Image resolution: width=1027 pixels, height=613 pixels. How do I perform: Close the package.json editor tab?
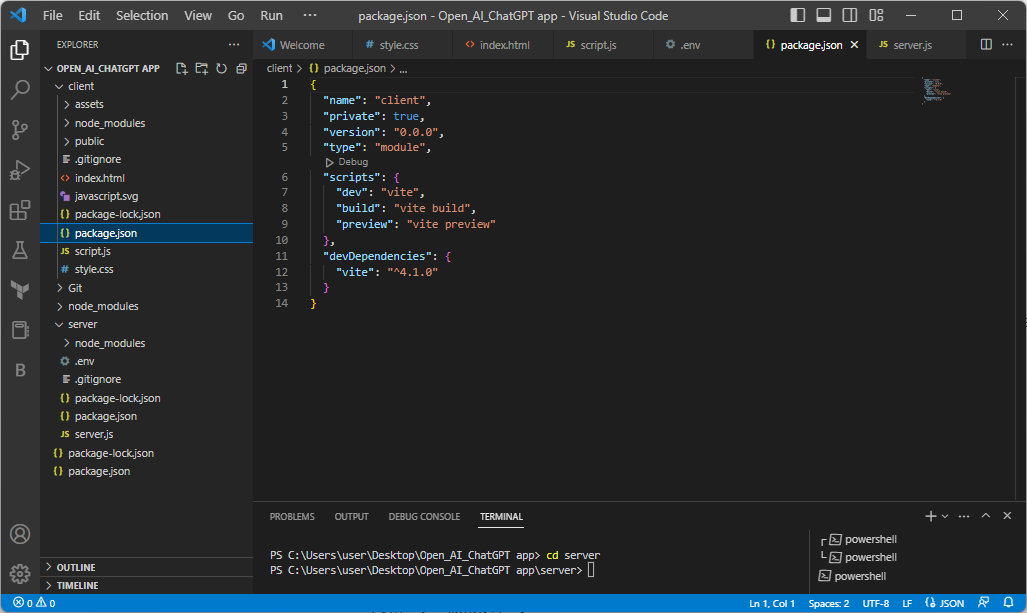click(854, 45)
